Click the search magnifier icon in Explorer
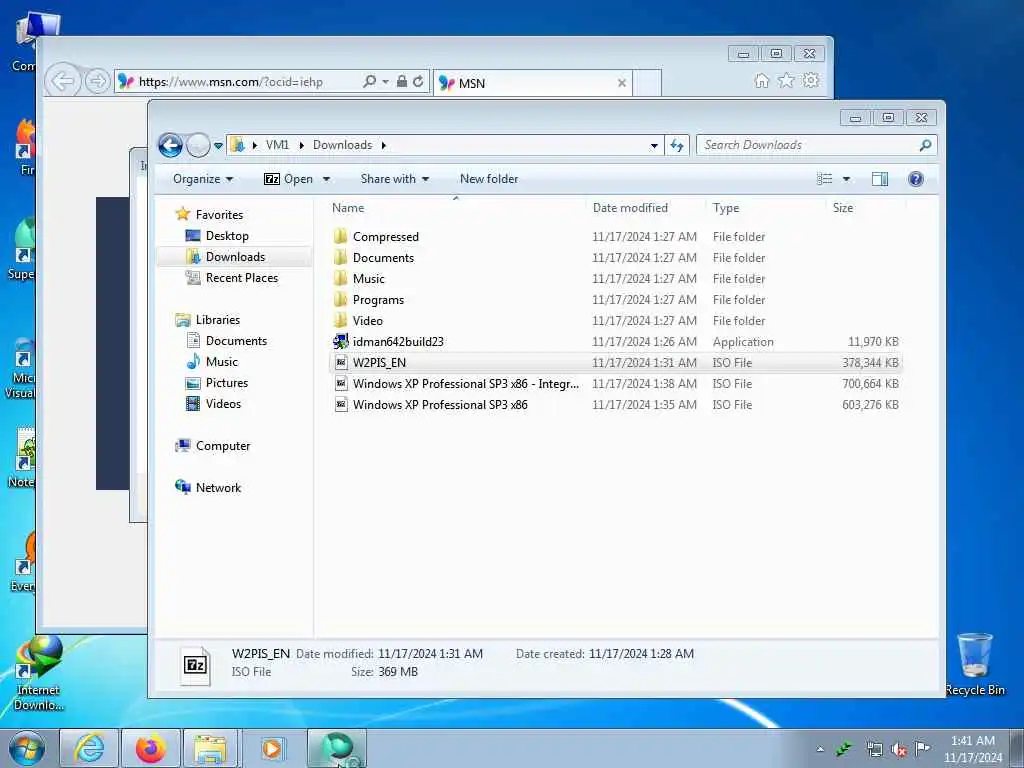Screen dimensions: 1024x768 [925, 145]
